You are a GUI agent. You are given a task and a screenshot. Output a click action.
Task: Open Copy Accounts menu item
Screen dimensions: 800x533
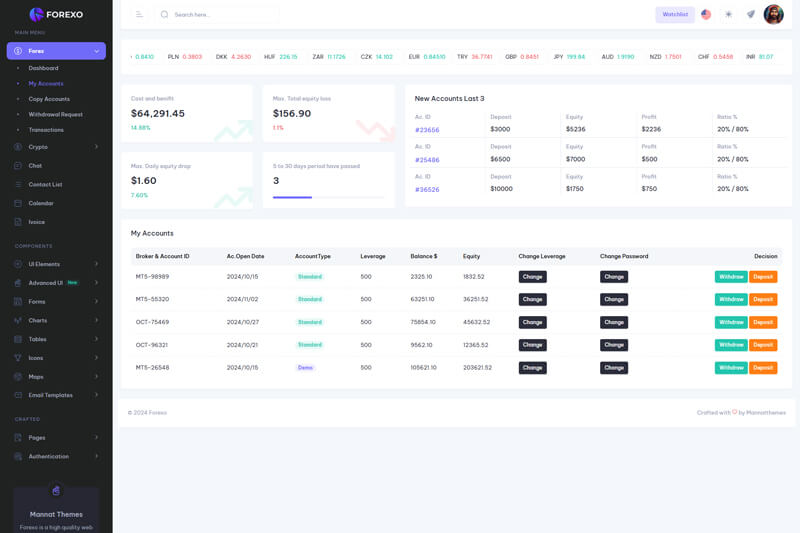point(49,99)
